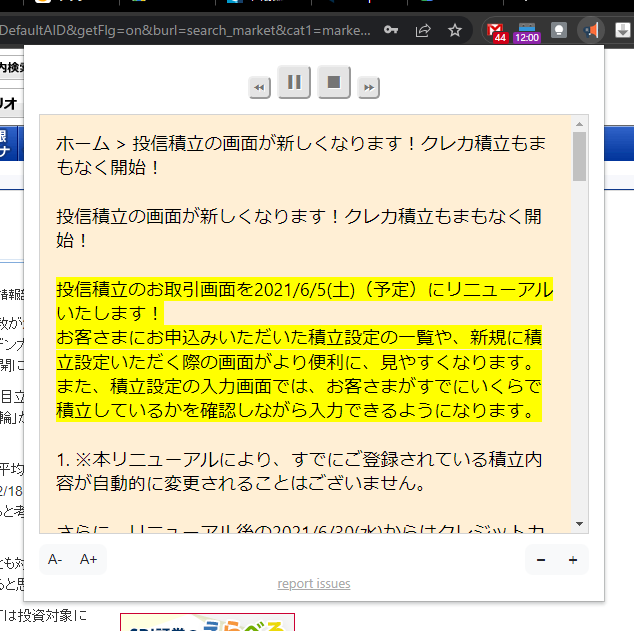
Task: Bookmark this page with the star icon
Action: click(x=455, y=30)
